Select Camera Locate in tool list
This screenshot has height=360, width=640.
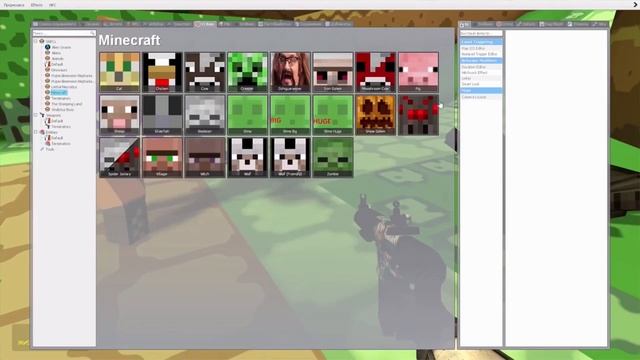coord(474,97)
